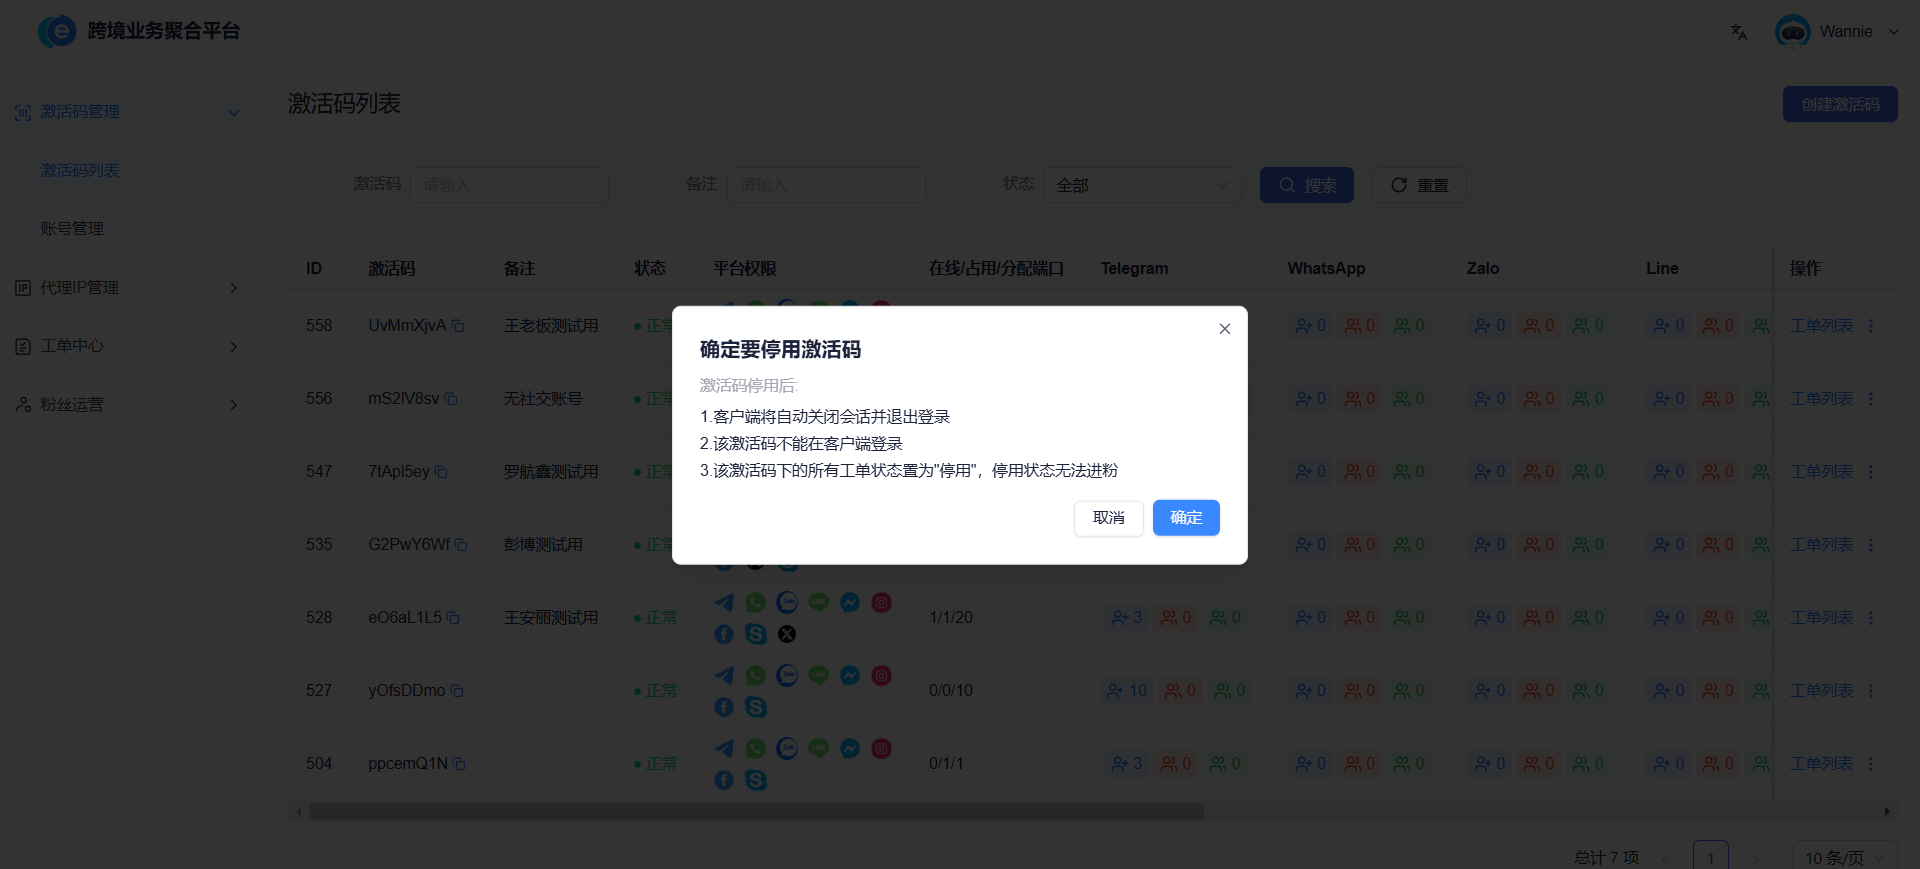Click the Instagram icon in row 527
This screenshot has height=869, width=1920.
coord(881,676)
